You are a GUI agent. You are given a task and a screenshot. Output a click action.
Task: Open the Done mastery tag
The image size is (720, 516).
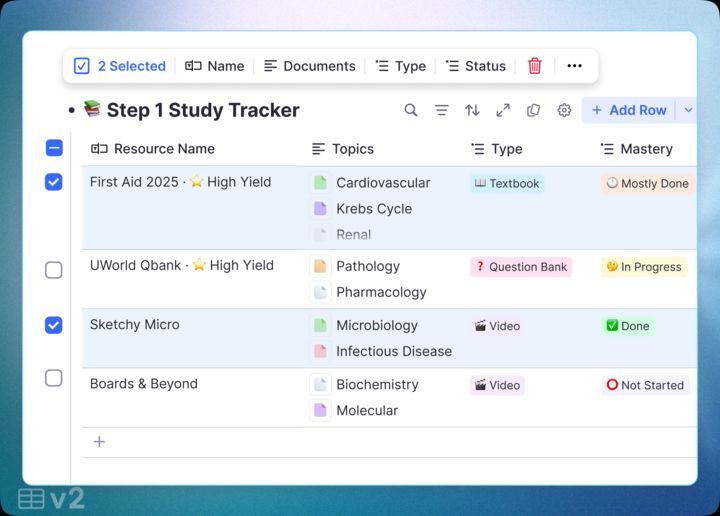pyautogui.click(x=628, y=326)
